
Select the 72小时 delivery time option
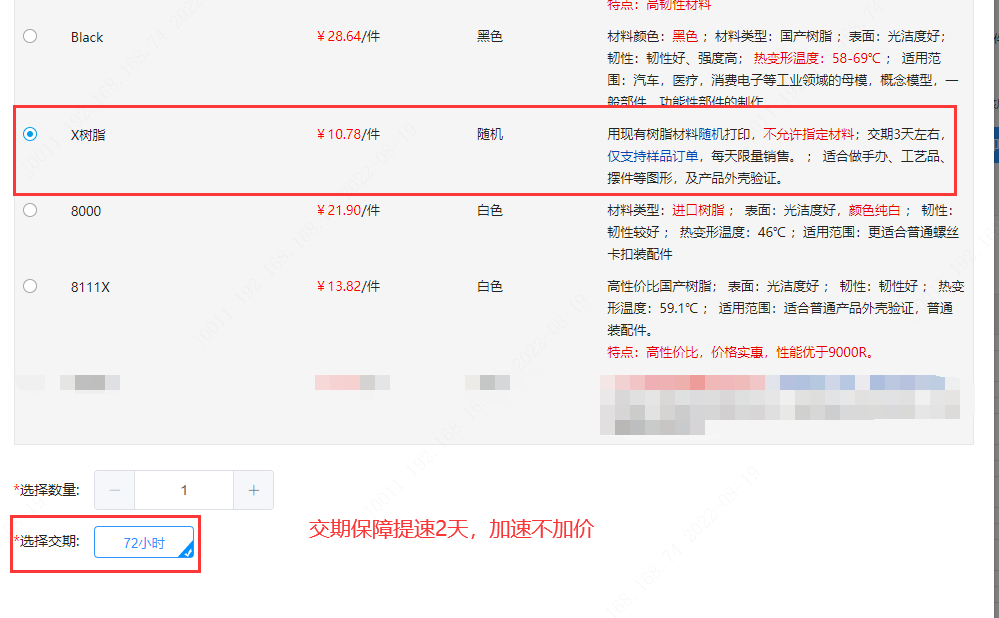(x=144, y=543)
